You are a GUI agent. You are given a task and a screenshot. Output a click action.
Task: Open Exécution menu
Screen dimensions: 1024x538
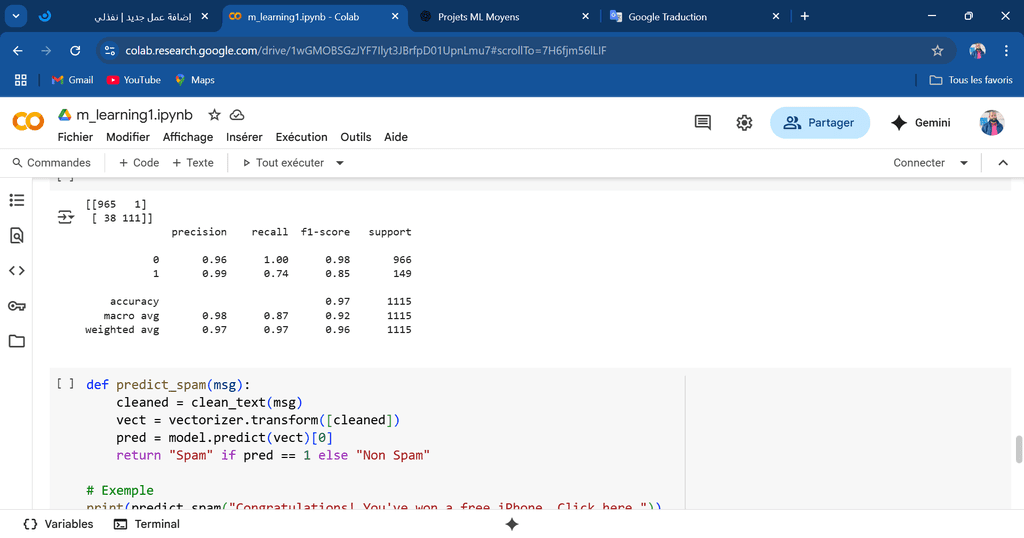tap(301, 137)
